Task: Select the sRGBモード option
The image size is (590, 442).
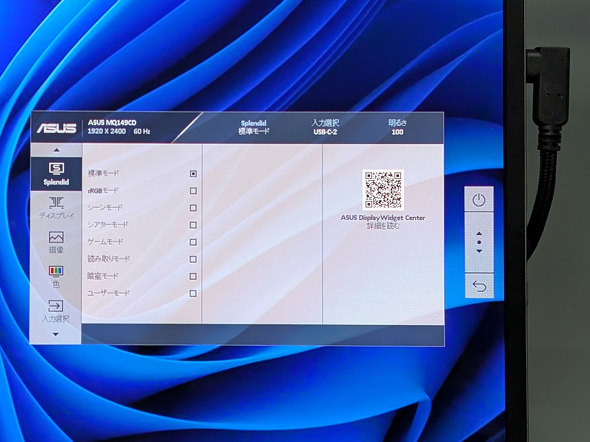Action: tap(193, 191)
